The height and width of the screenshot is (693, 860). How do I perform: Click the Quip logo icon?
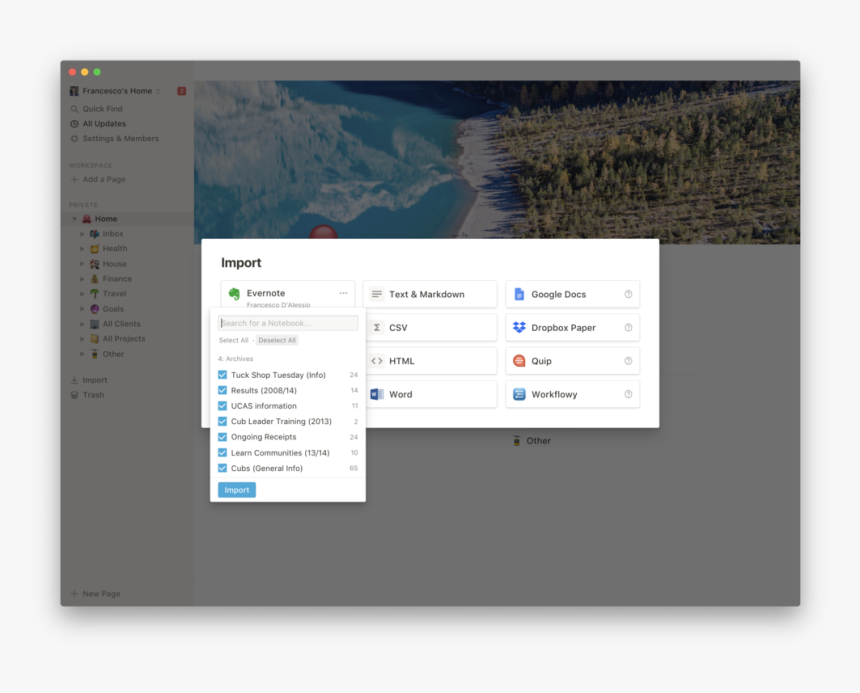coord(519,361)
